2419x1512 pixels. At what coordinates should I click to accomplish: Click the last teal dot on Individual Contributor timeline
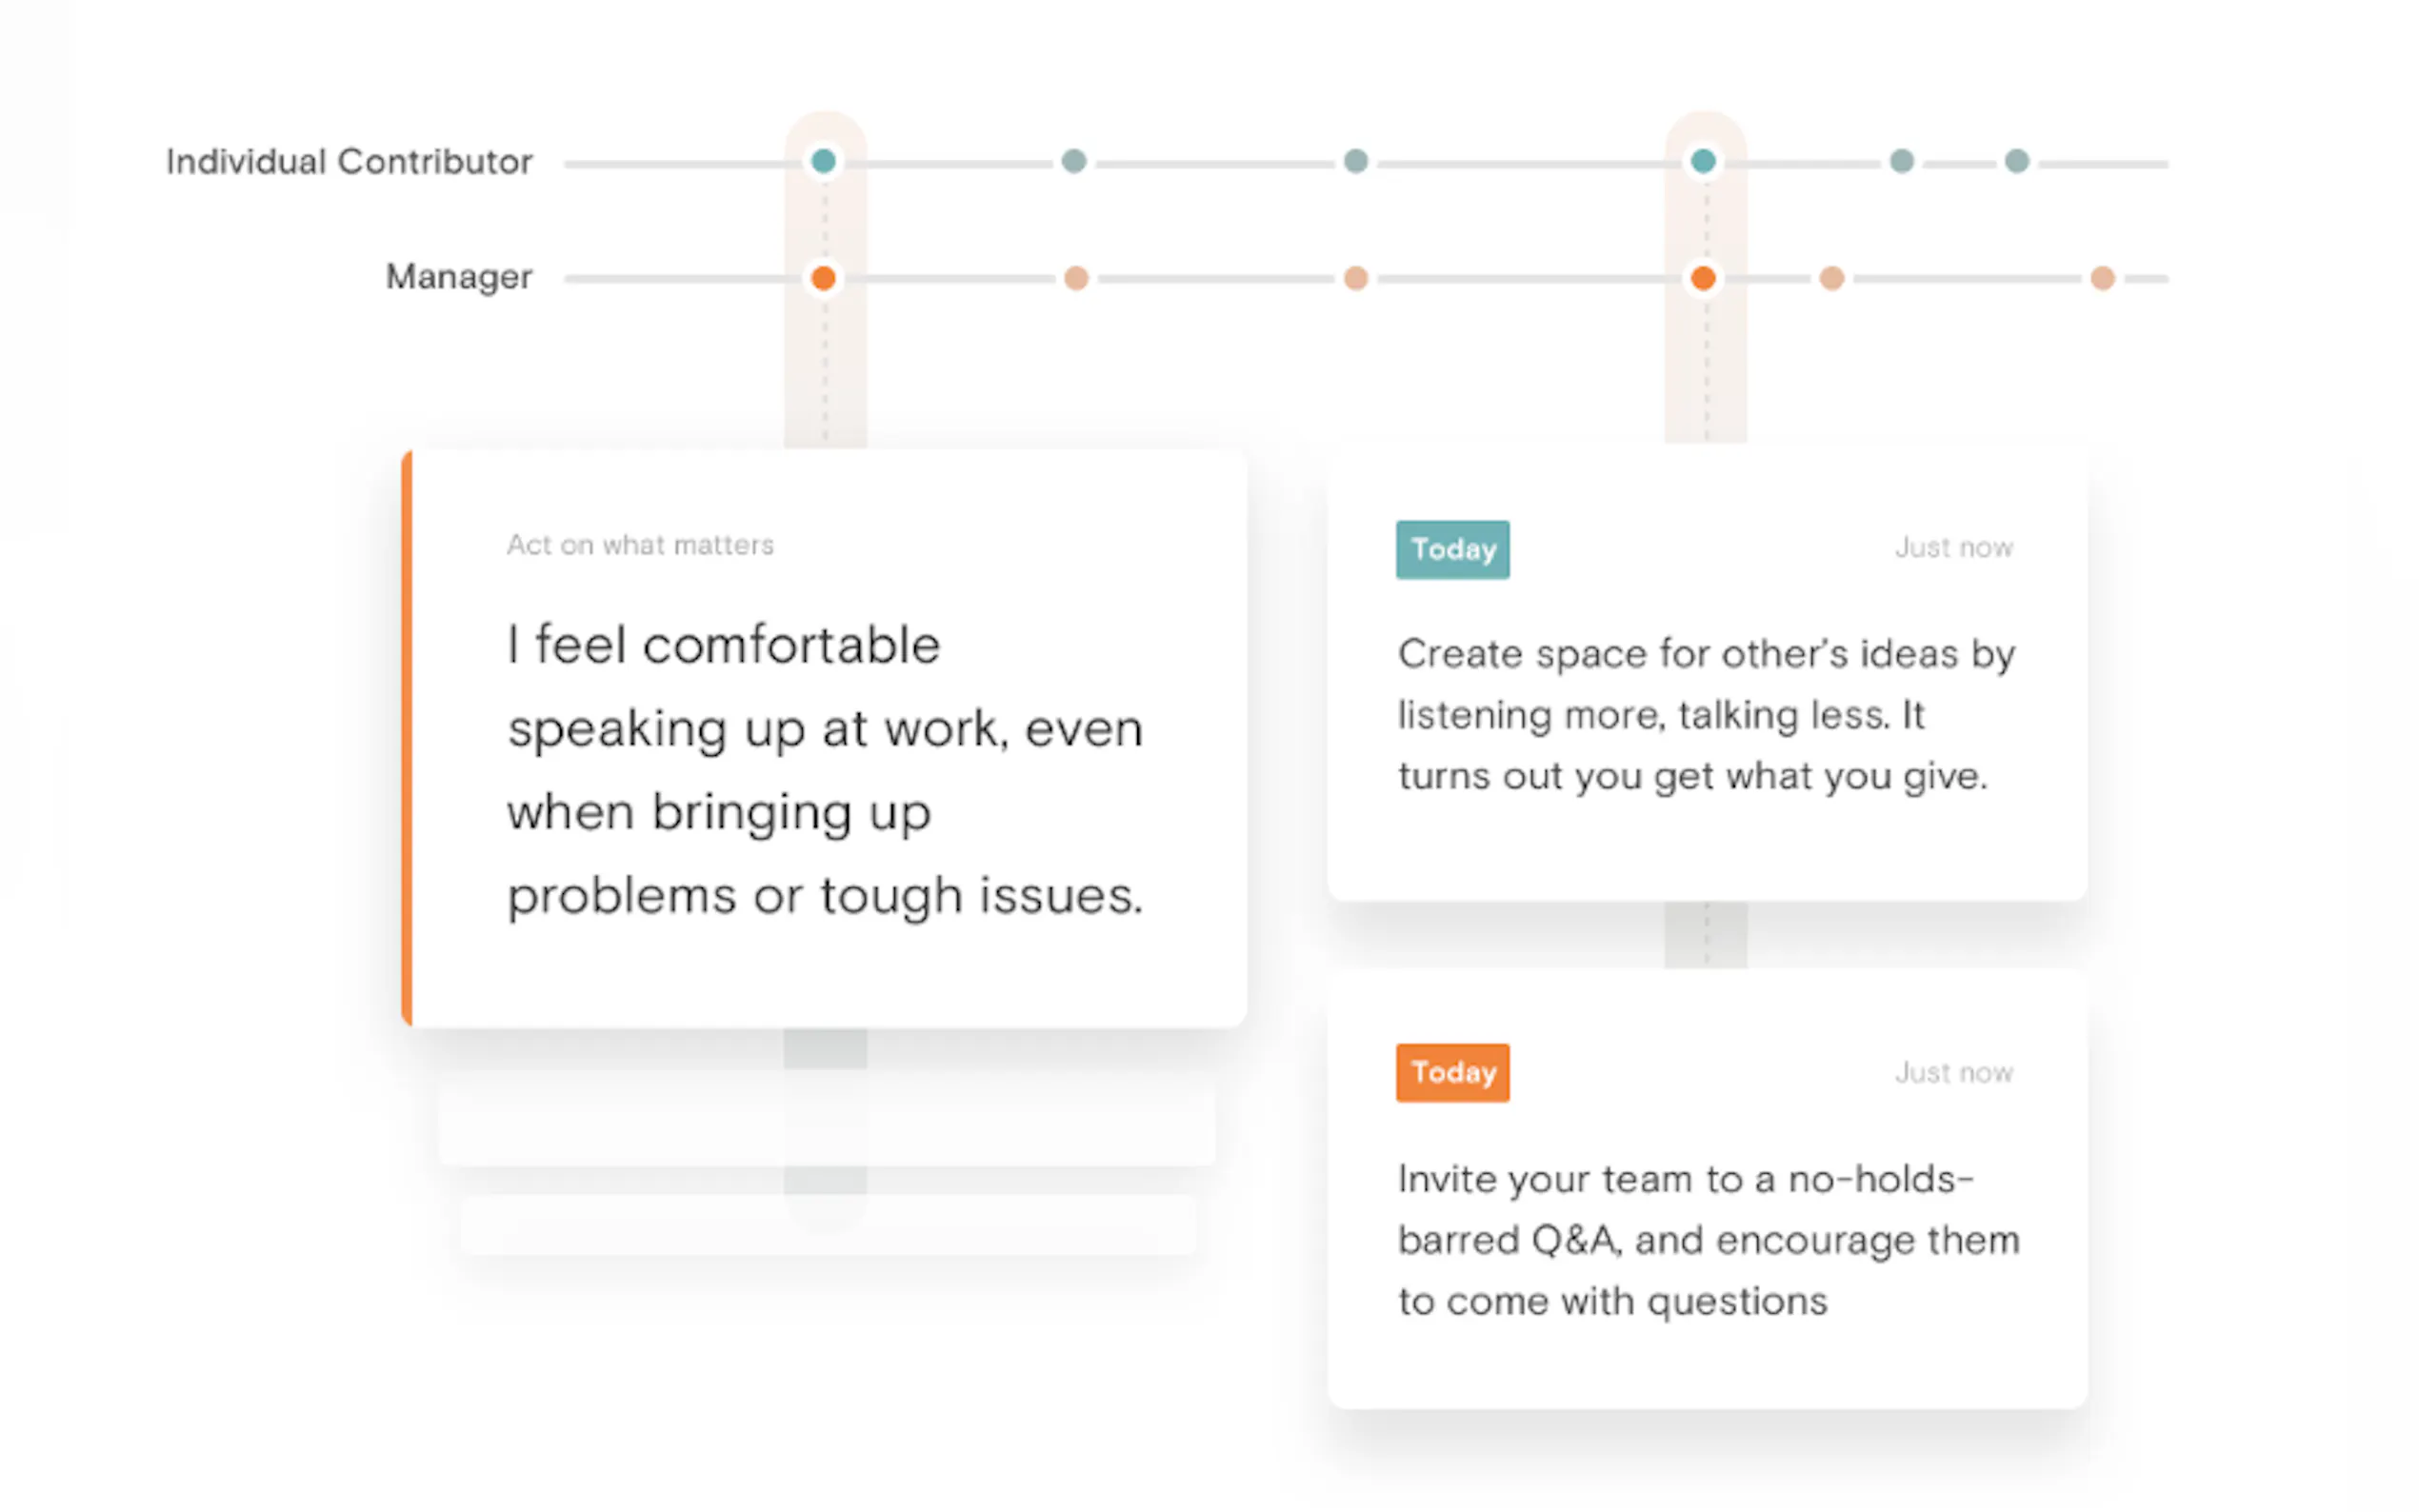pos(2016,161)
